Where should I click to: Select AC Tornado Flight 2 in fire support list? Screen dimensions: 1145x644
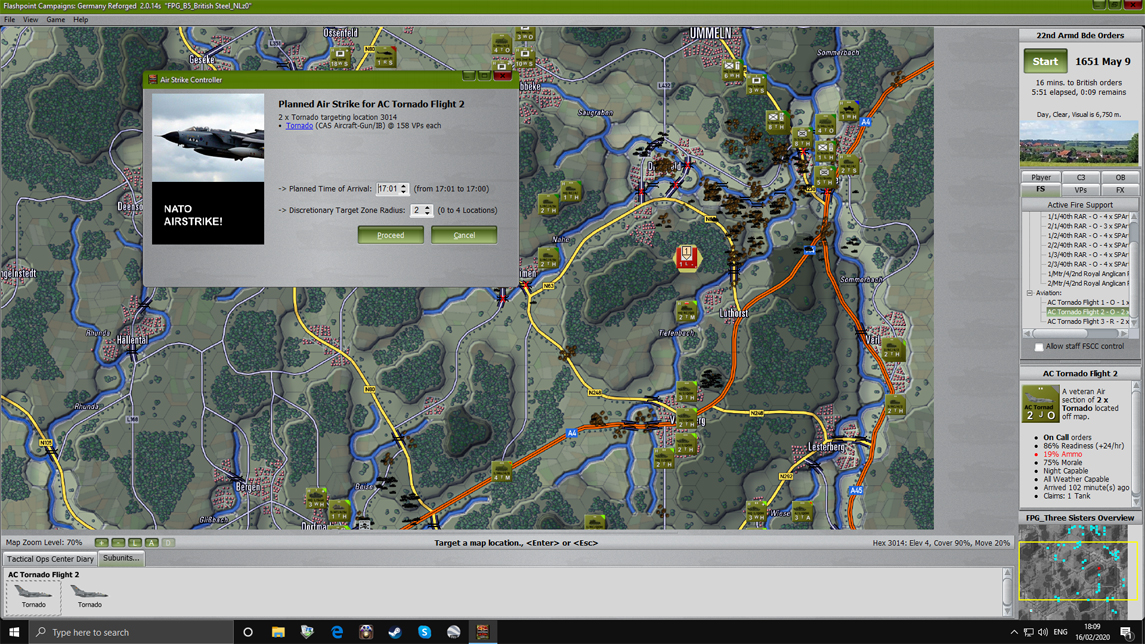(x=1087, y=312)
